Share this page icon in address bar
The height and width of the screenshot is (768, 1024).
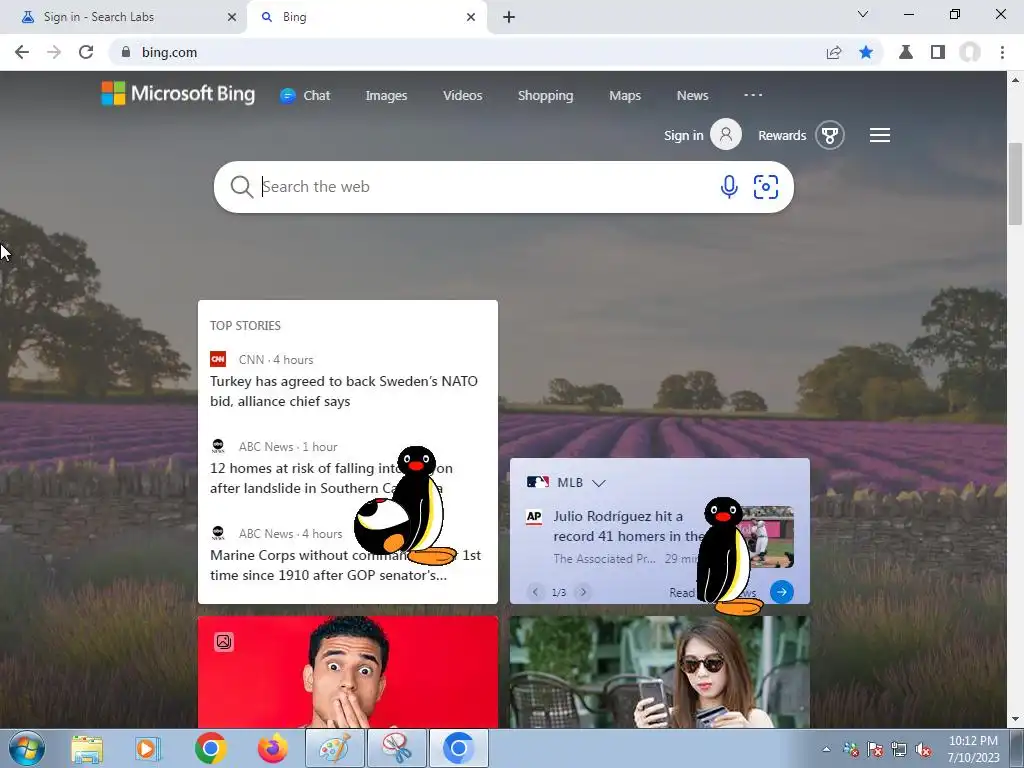click(833, 52)
